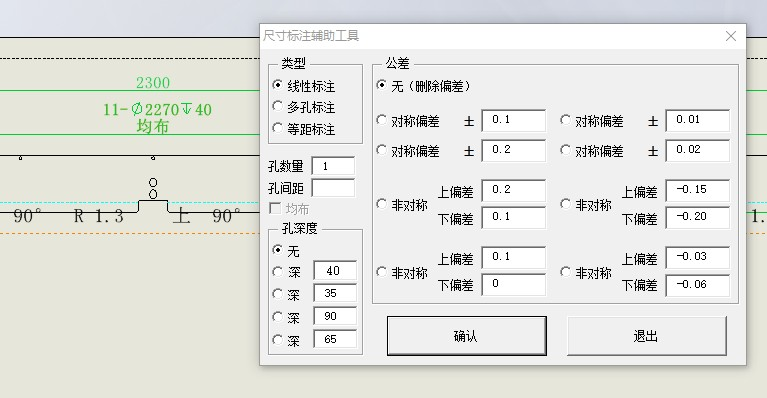The image size is (767, 398).
Task: Click the depth 40 value field
Action: (335, 271)
